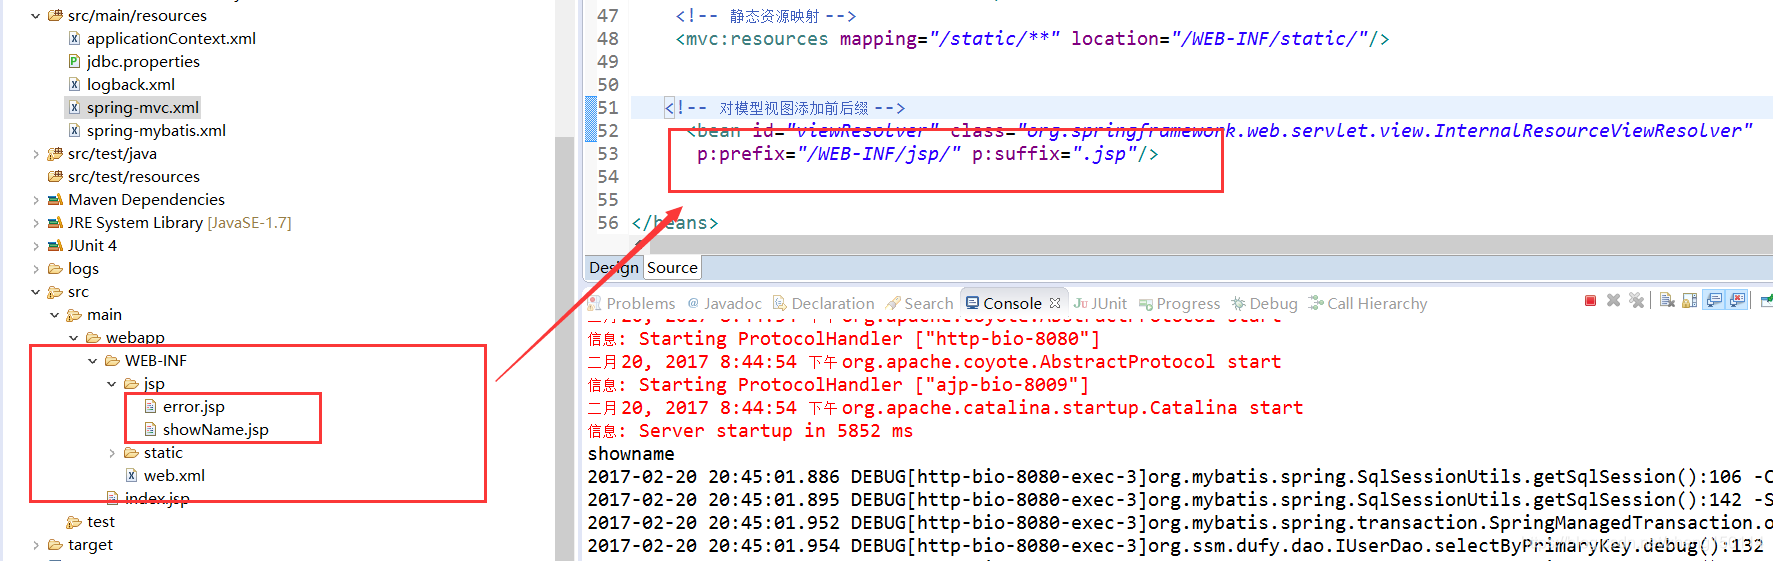This screenshot has width=1773, height=561.
Task: Select index.jsp file
Action: click(x=156, y=499)
